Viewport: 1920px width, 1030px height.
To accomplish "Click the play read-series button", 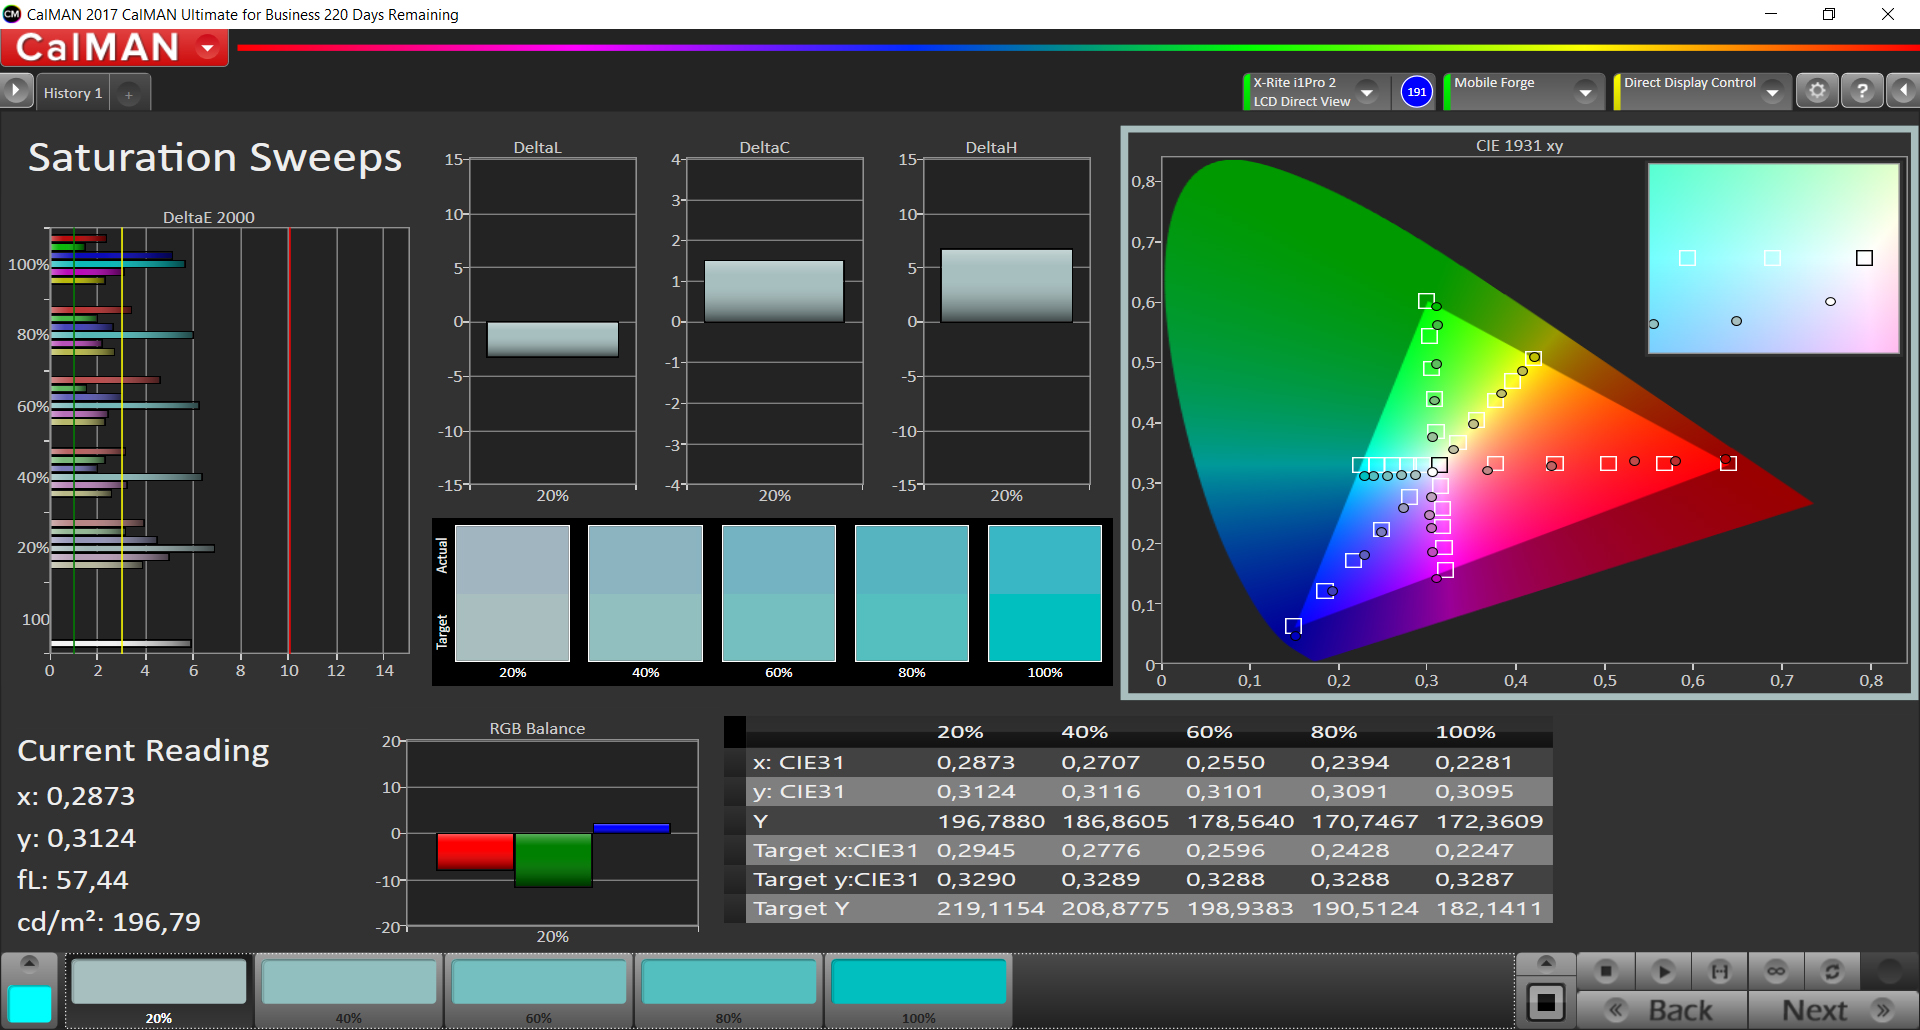I will click(1663, 971).
